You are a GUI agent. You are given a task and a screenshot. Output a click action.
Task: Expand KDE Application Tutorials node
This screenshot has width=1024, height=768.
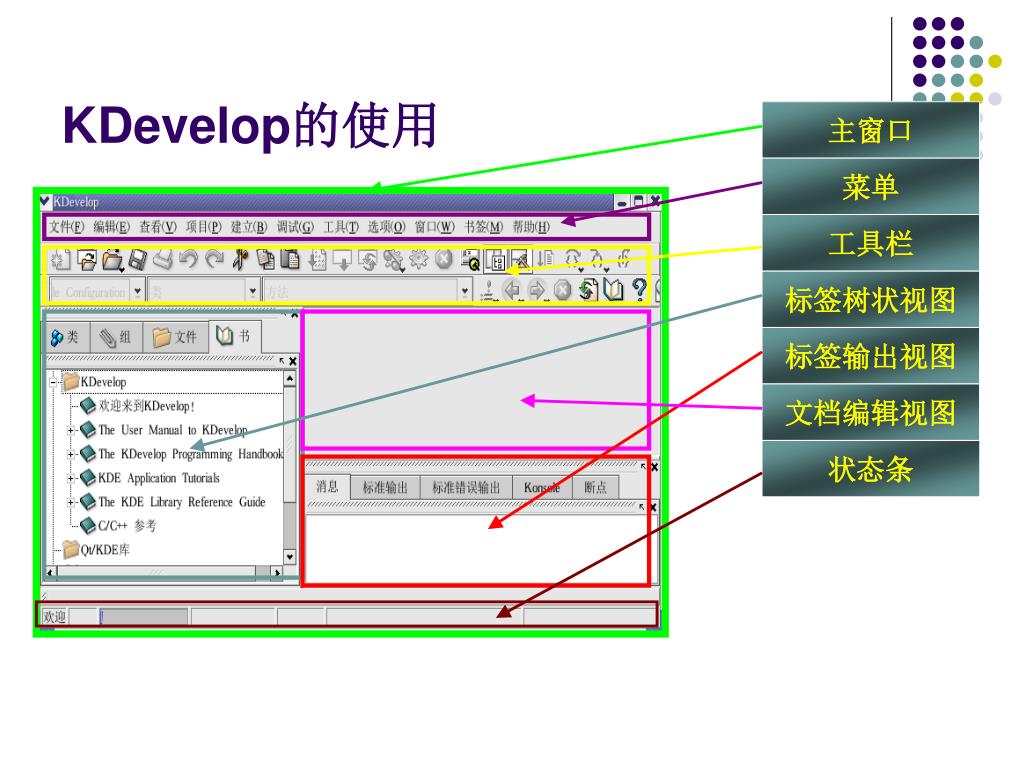pos(71,478)
